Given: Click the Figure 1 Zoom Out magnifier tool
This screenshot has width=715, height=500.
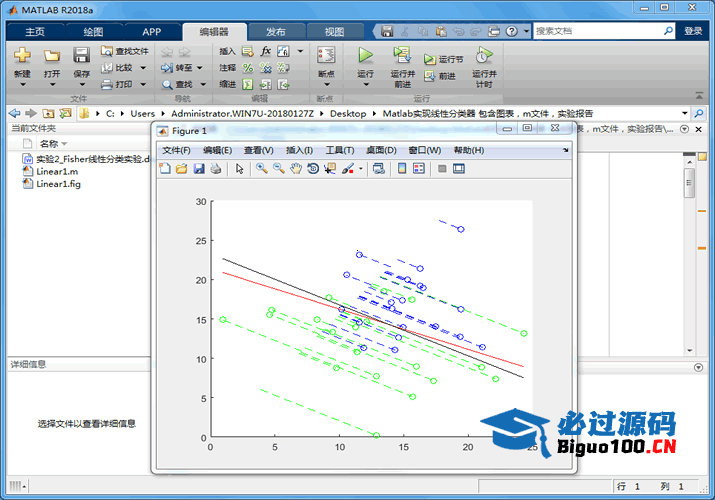Looking at the screenshot, I should (279, 169).
